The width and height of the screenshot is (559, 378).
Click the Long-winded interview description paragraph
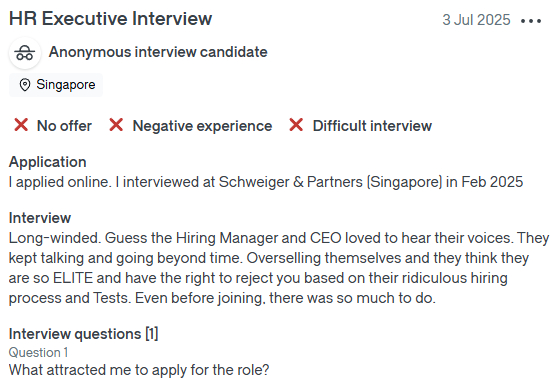point(279,268)
